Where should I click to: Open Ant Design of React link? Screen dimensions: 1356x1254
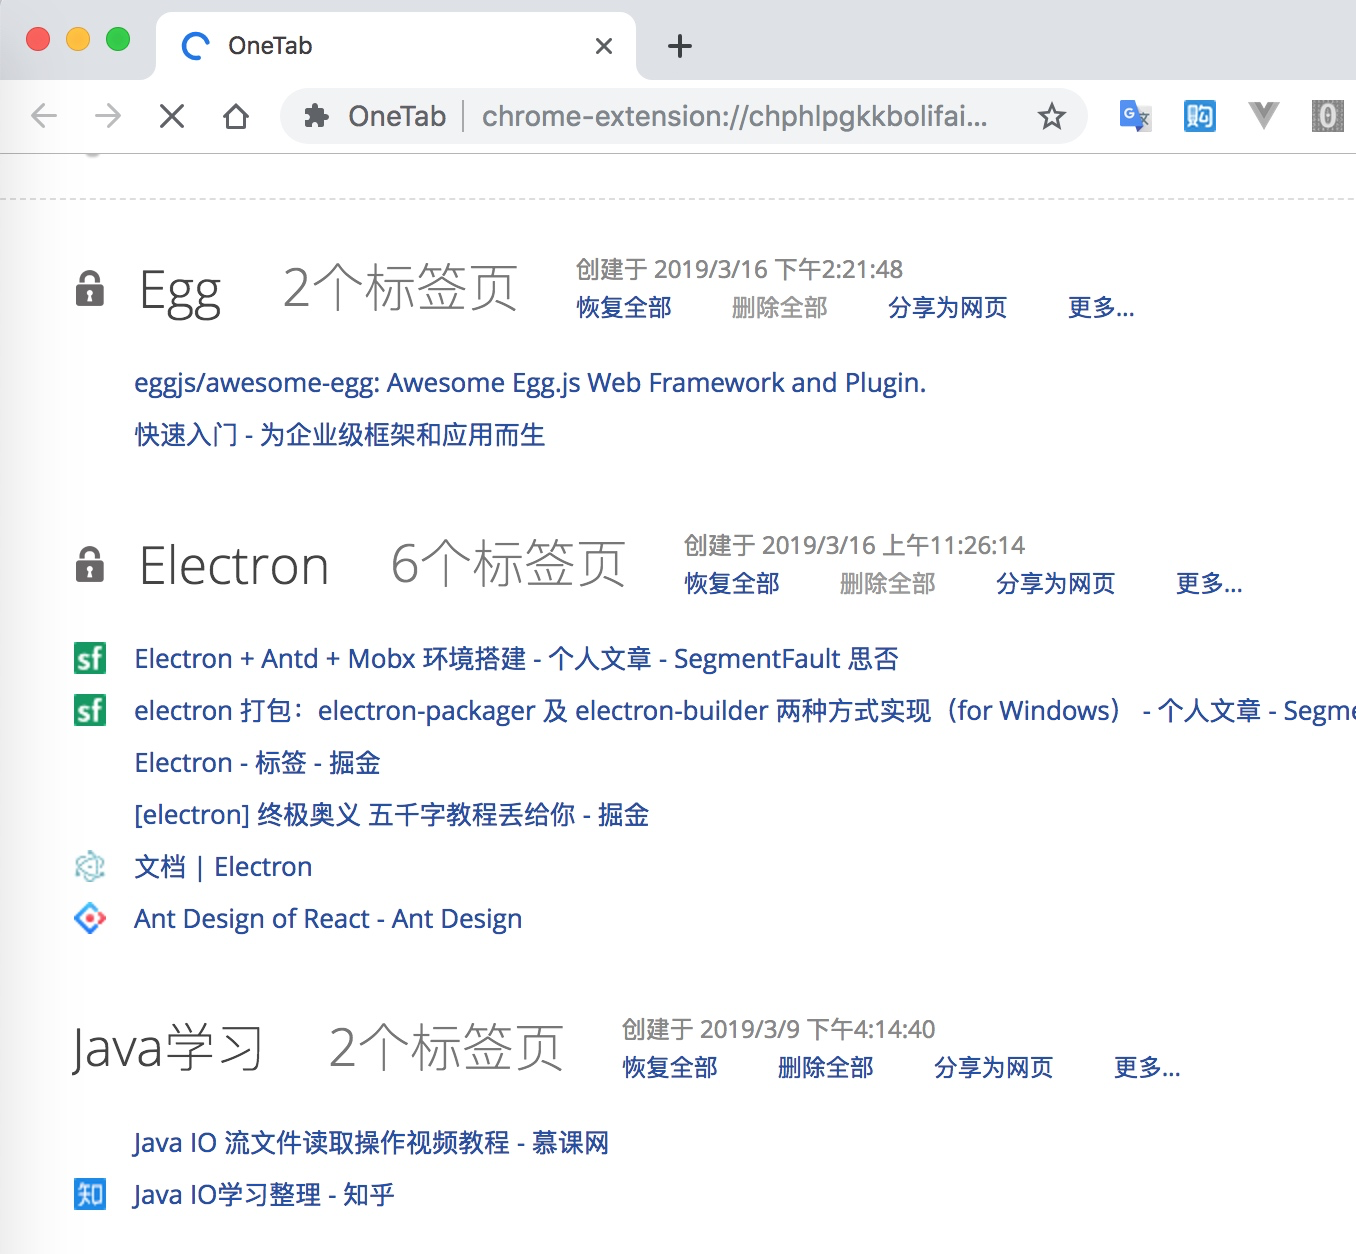tap(328, 919)
